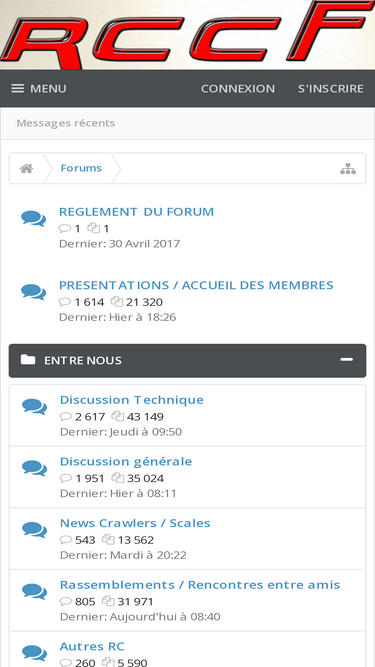Click chat icon next to Discussion Technique
This screenshot has width=375, height=667.
[x=34, y=407]
